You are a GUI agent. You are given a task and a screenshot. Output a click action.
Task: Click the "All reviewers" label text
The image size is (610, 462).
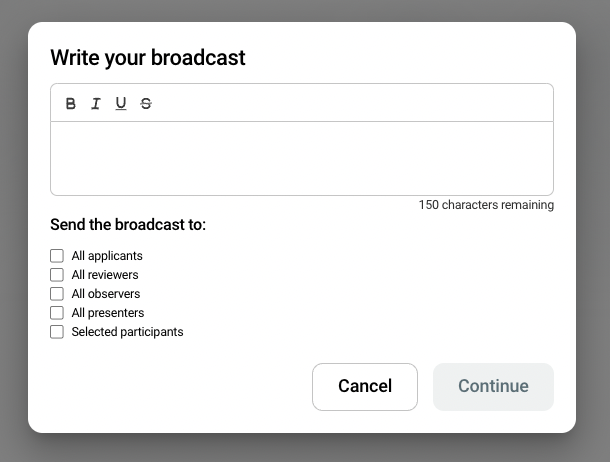[105, 275]
